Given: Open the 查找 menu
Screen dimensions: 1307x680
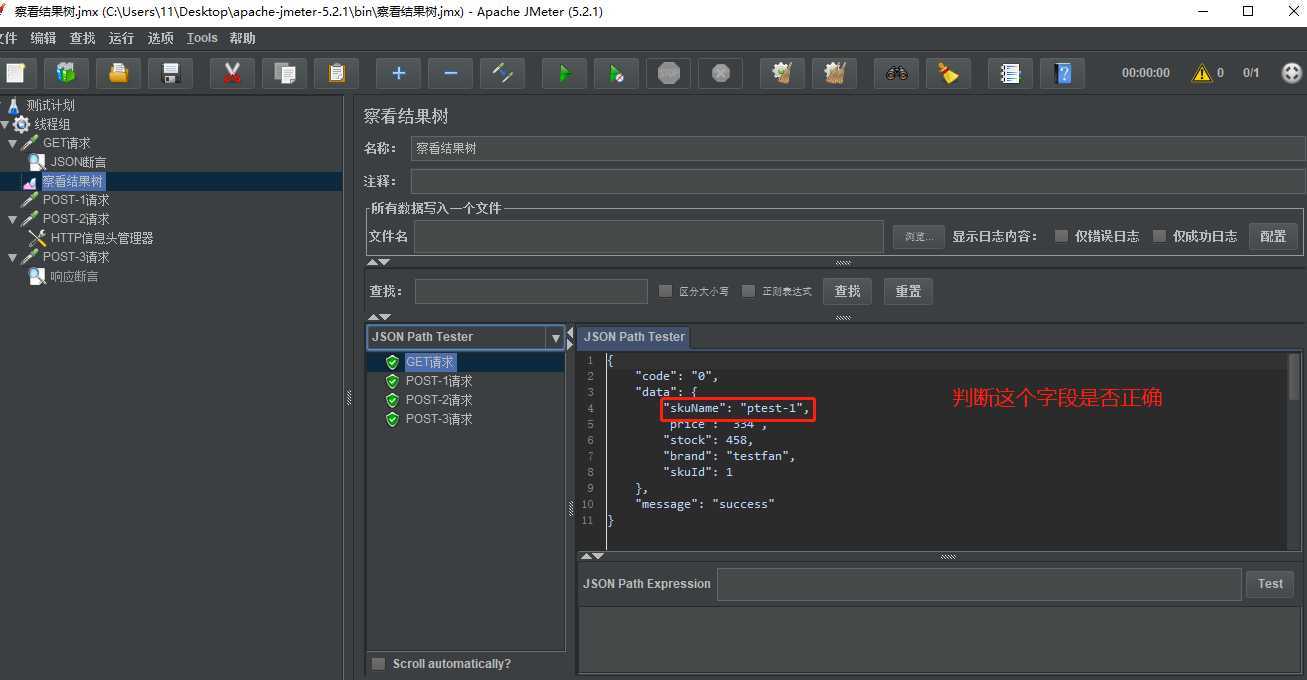Looking at the screenshot, I should pos(82,38).
